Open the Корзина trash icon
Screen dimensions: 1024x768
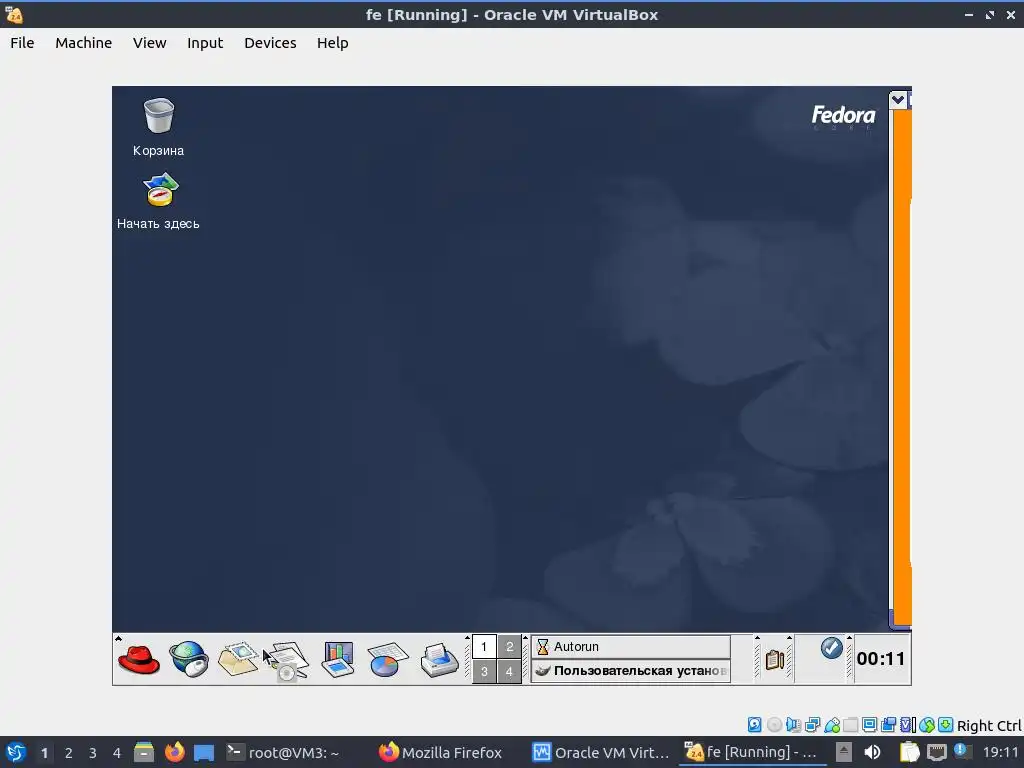pyautogui.click(x=159, y=116)
